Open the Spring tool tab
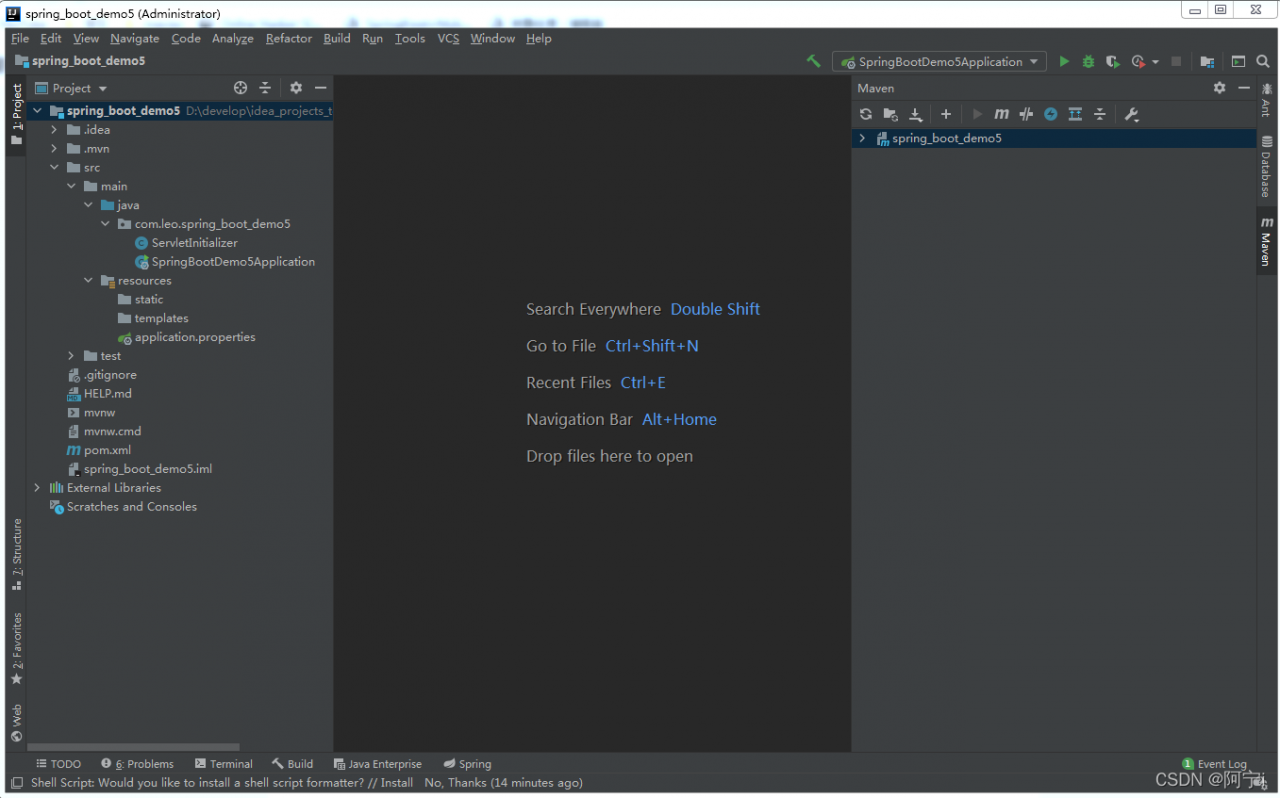Screen dimensions: 1280x798 467,764
